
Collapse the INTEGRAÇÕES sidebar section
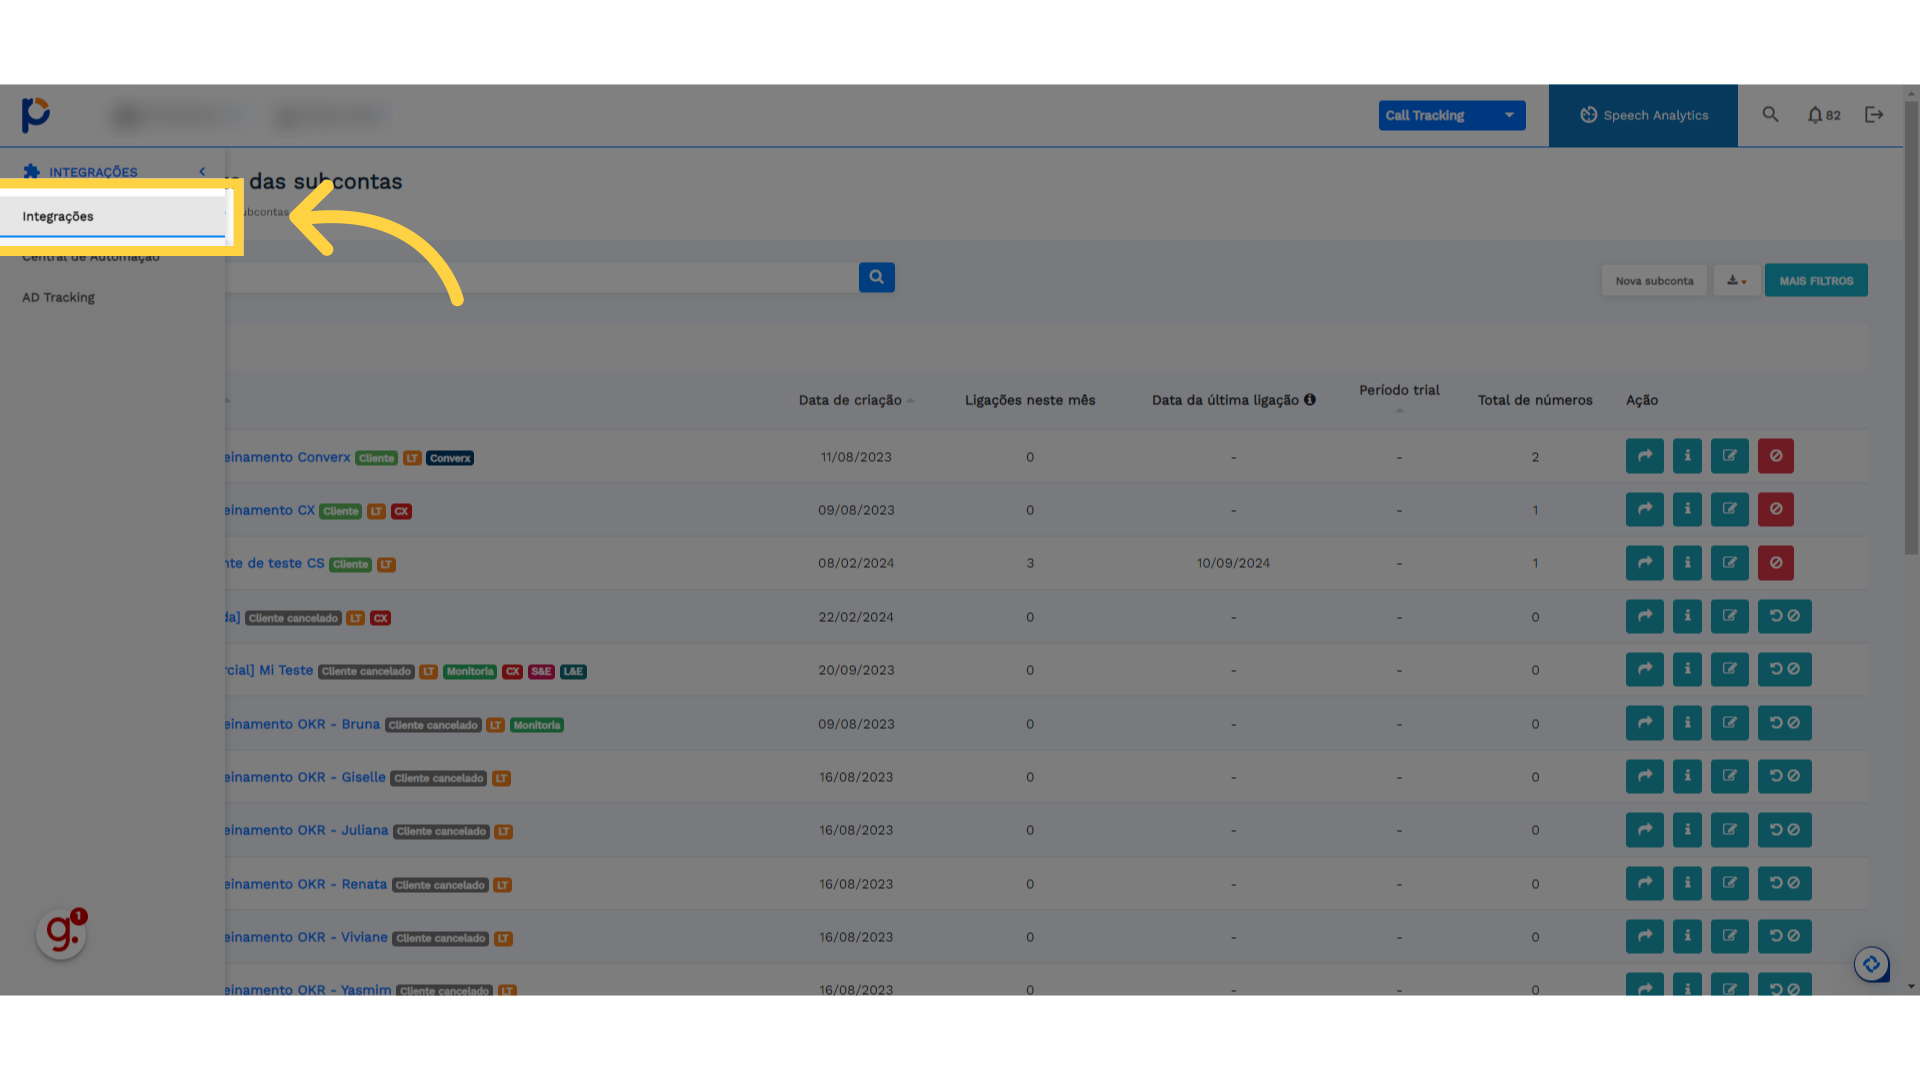pyautogui.click(x=202, y=172)
